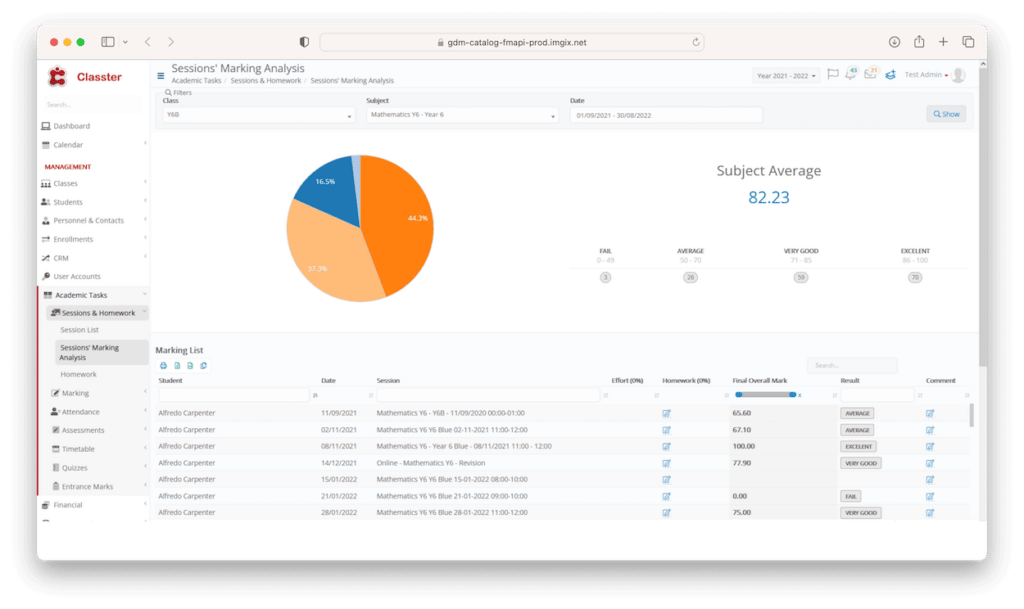Click the sidebar Search field
Viewport: 1024px width, 609px height.
point(93,104)
